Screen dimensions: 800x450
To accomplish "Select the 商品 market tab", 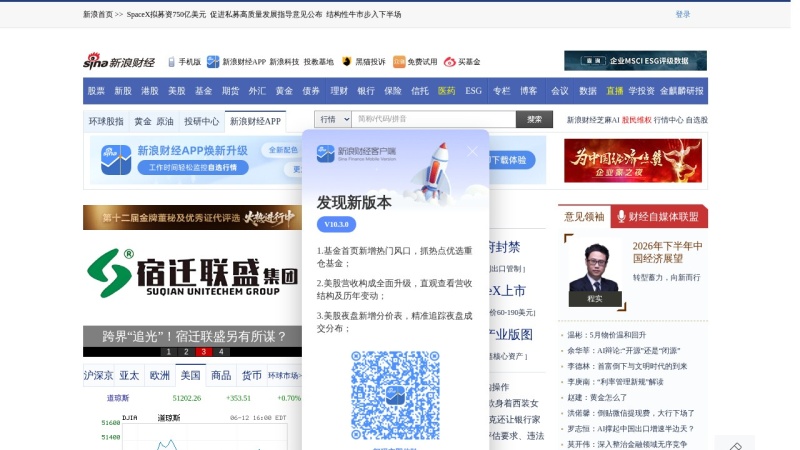I will click(x=221, y=376).
